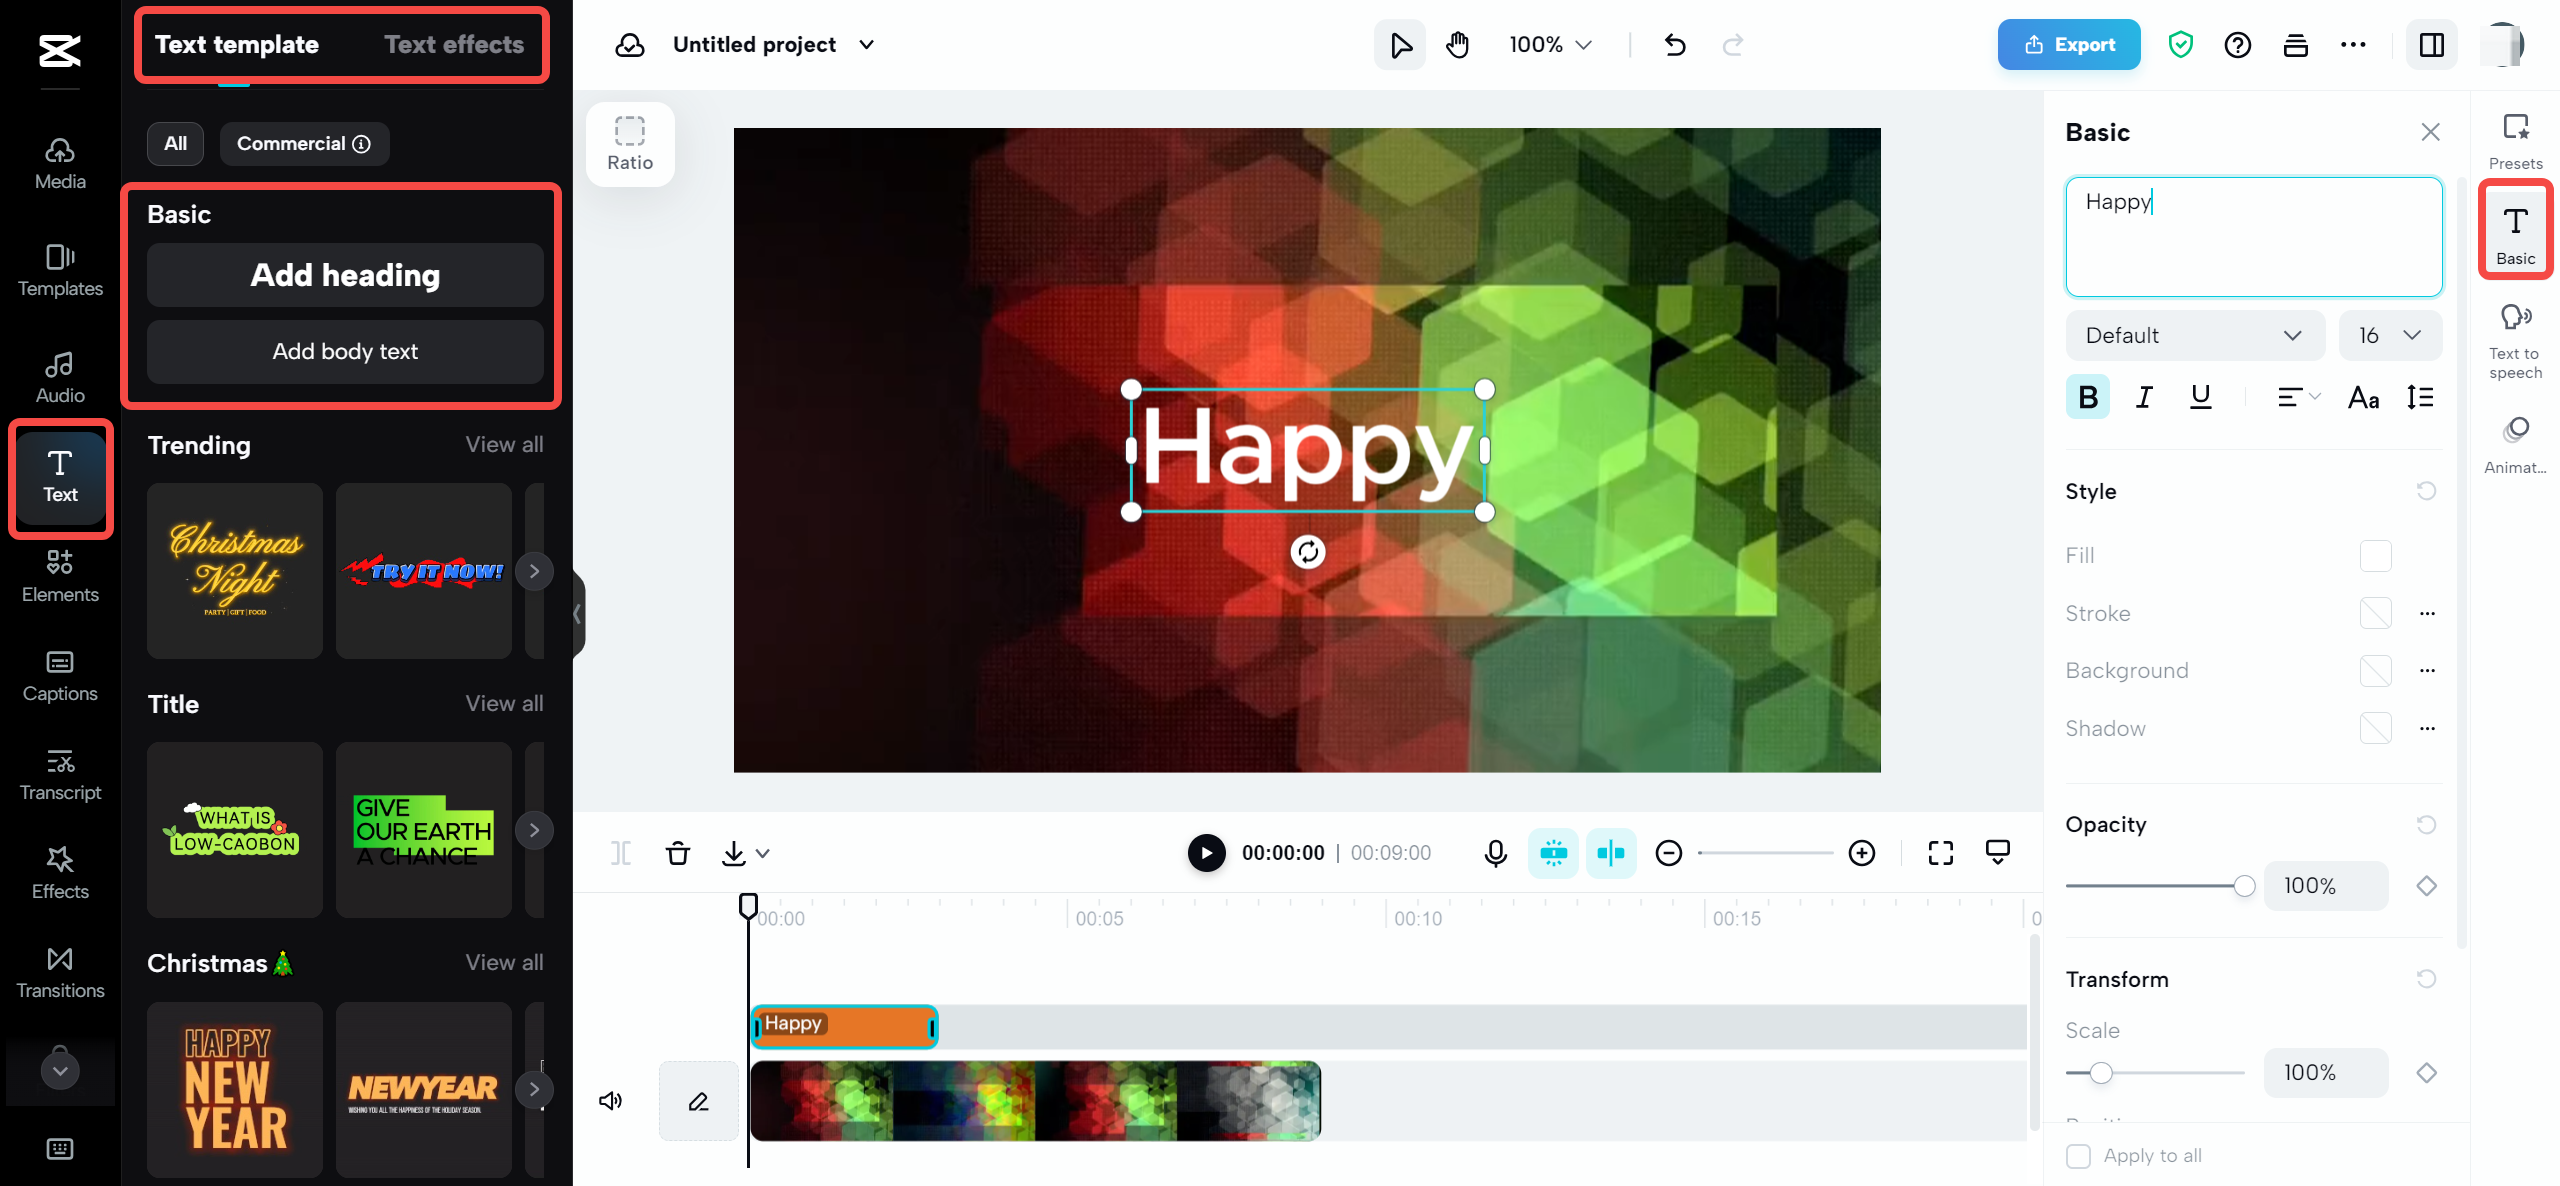
Task: Switch to the Text effects tab
Action: click(x=454, y=45)
